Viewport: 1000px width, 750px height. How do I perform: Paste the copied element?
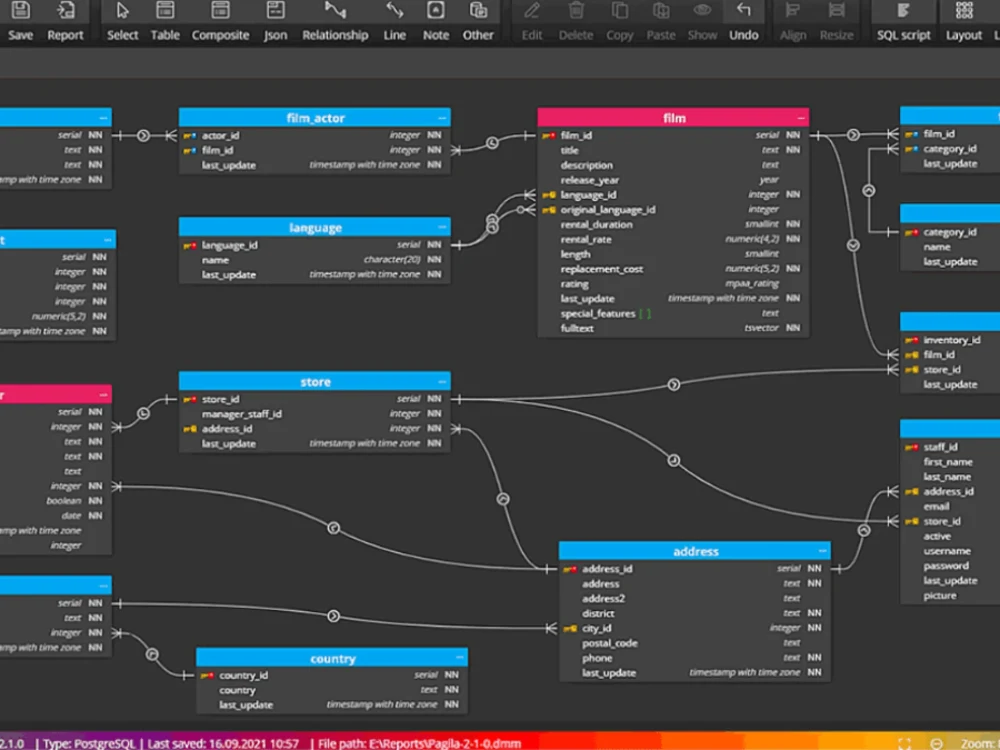point(661,22)
